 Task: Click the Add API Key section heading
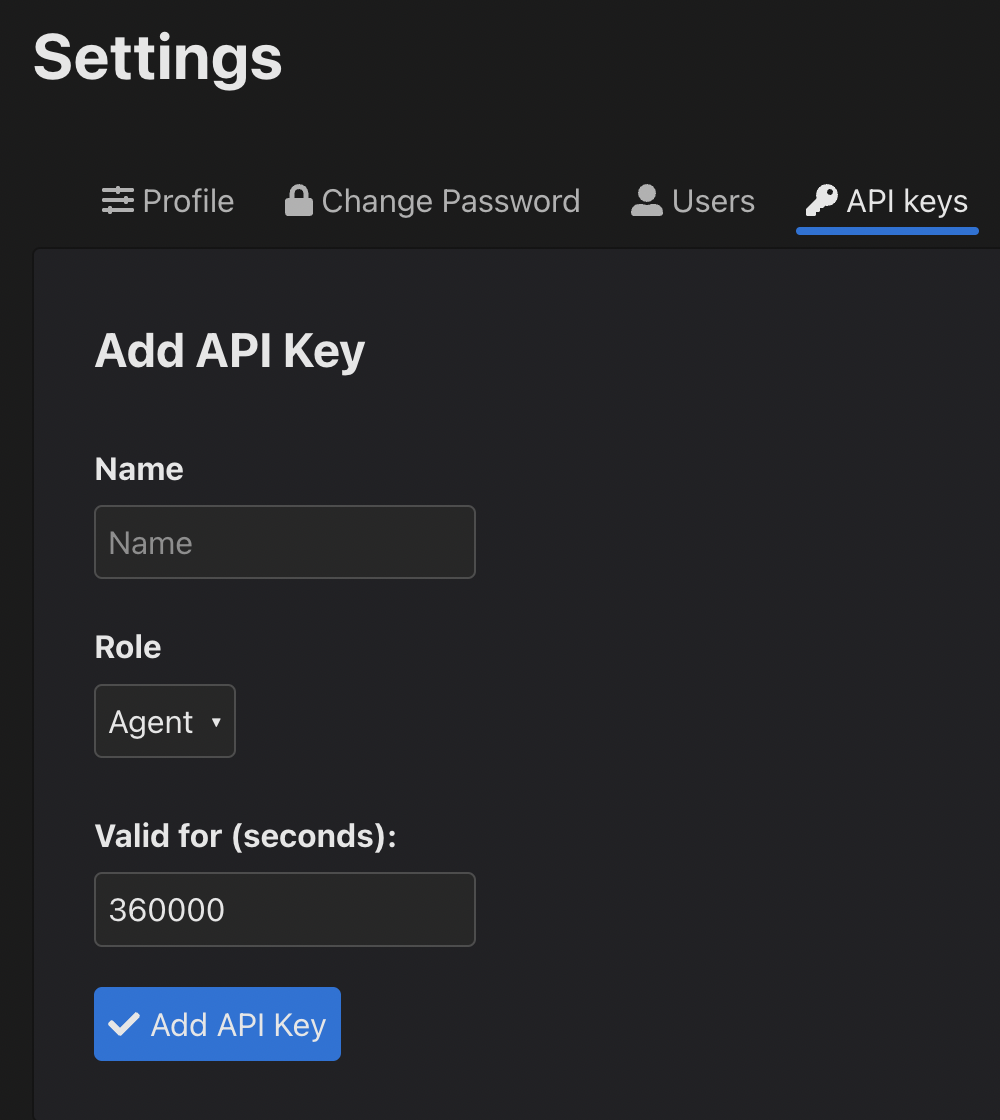[x=229, y=351]
